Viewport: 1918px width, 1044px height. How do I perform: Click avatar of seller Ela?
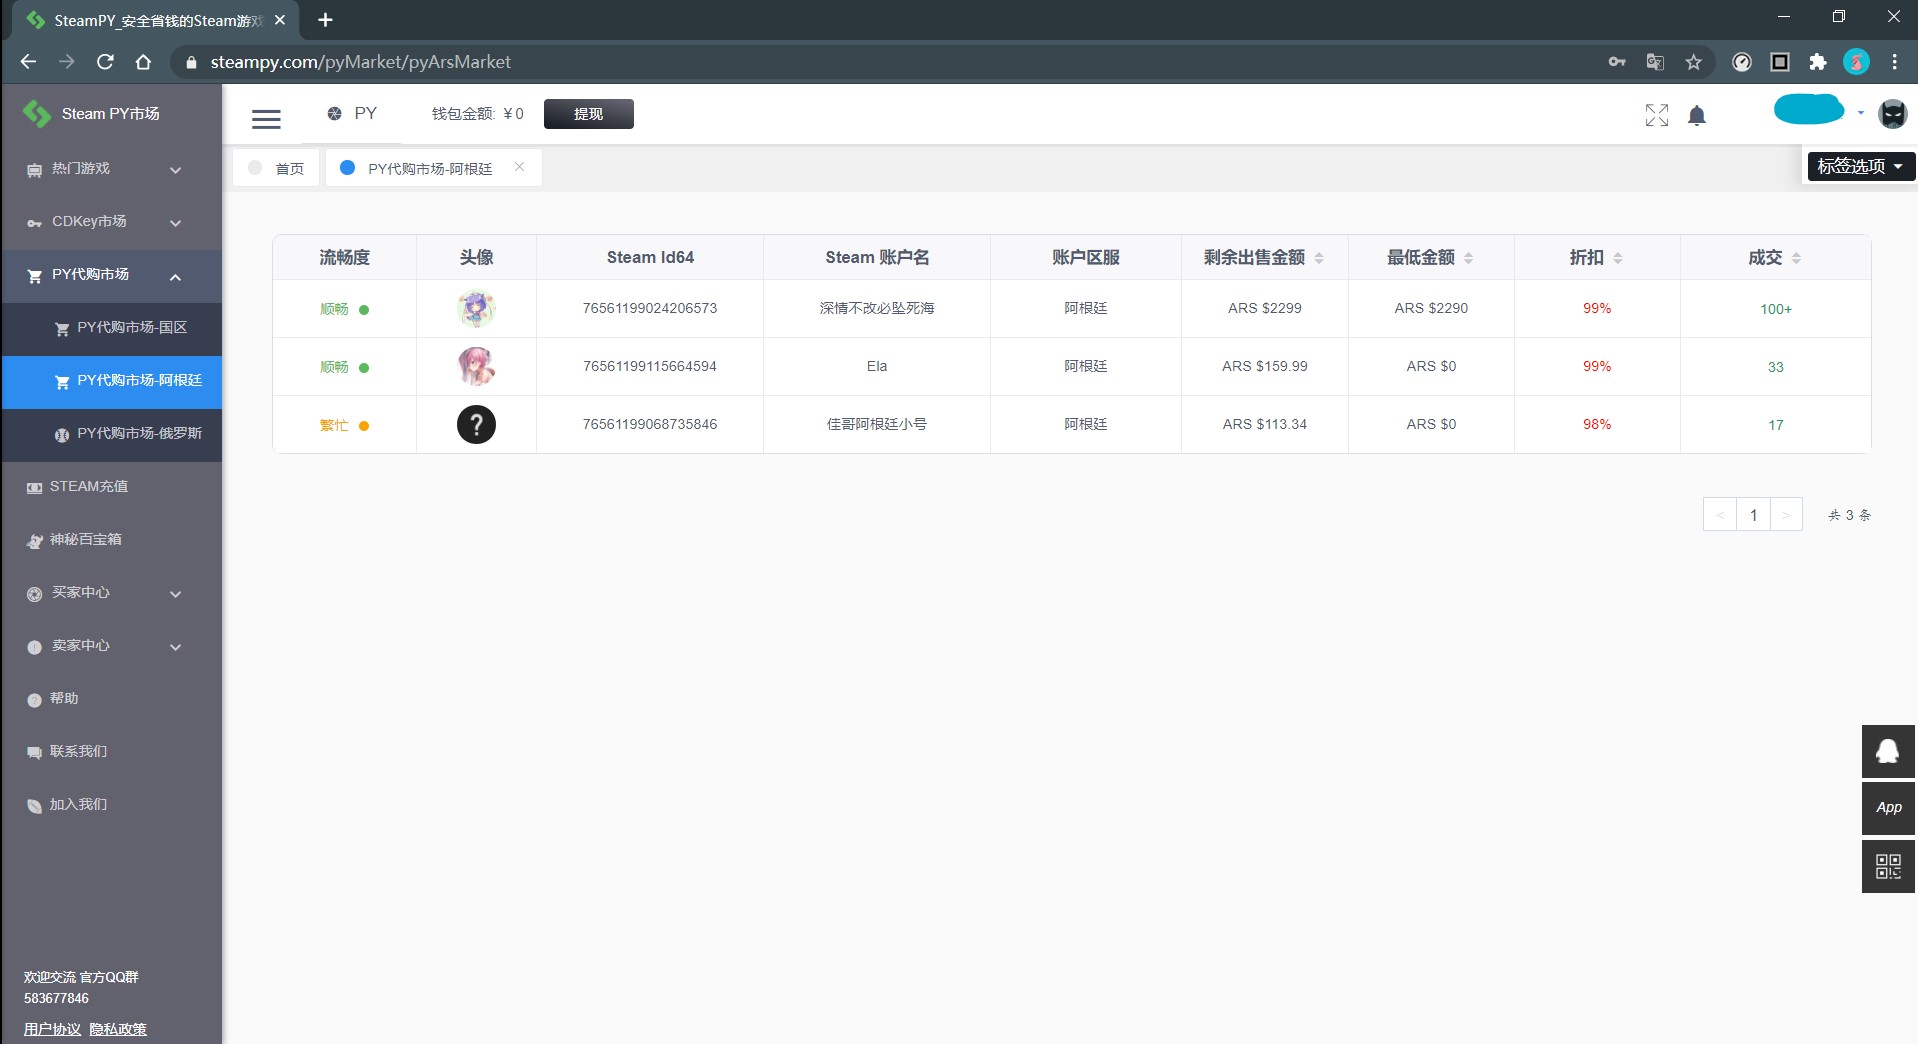[x=476, y=367]
